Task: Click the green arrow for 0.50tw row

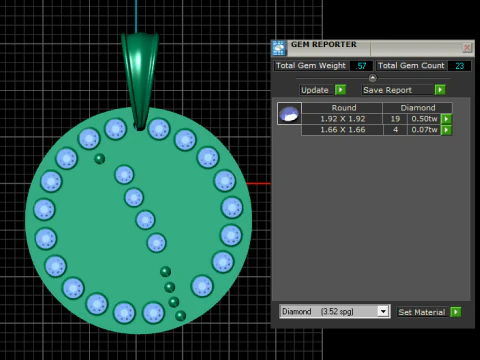Action: (446, 119)
